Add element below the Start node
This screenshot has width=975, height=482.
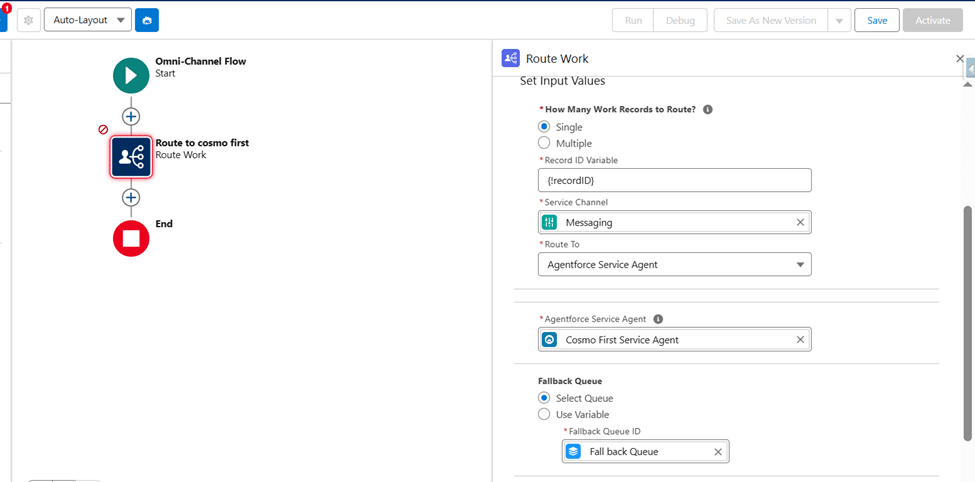tap(131, 116)
